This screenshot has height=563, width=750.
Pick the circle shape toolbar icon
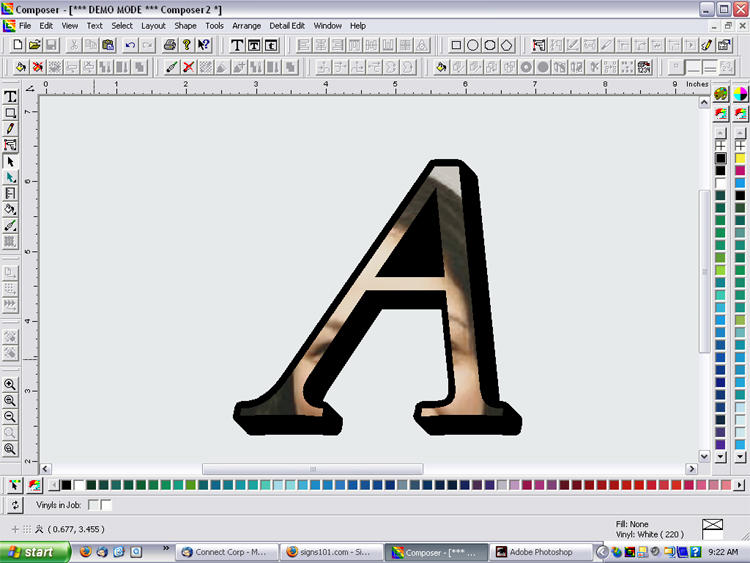pyautogui.click(x=473, y=45)
